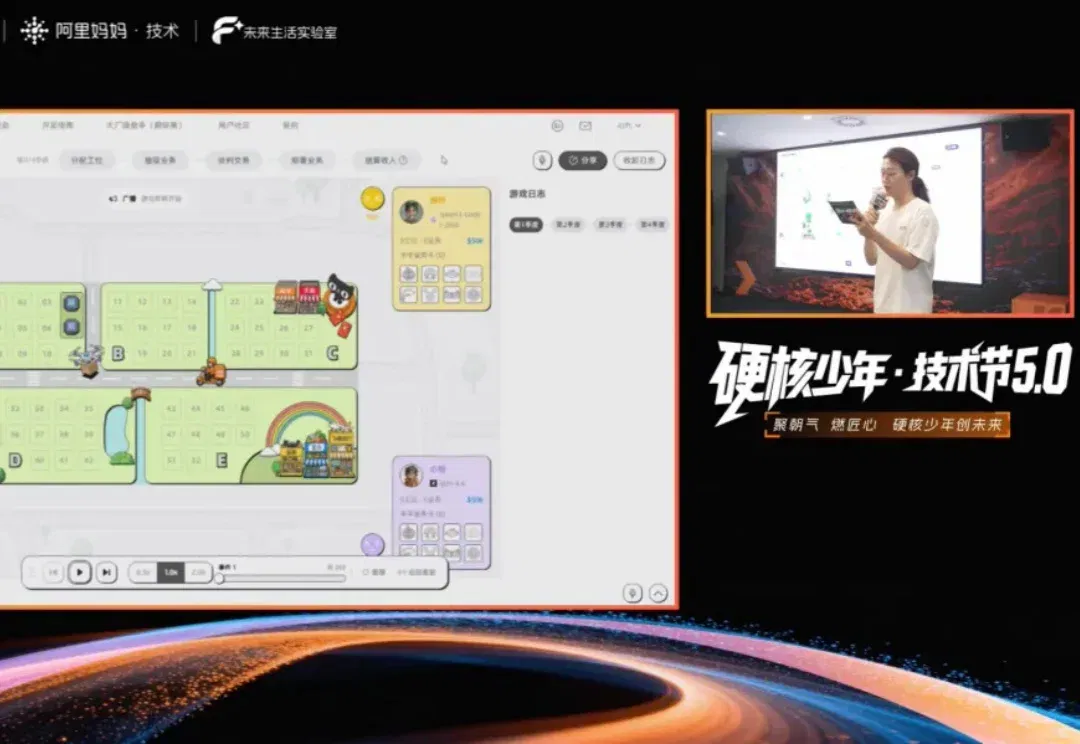Click the drone carrying a package
The width and height of the screenshot is (1080, 744).
pyautogui.click(x=87, y=360)
